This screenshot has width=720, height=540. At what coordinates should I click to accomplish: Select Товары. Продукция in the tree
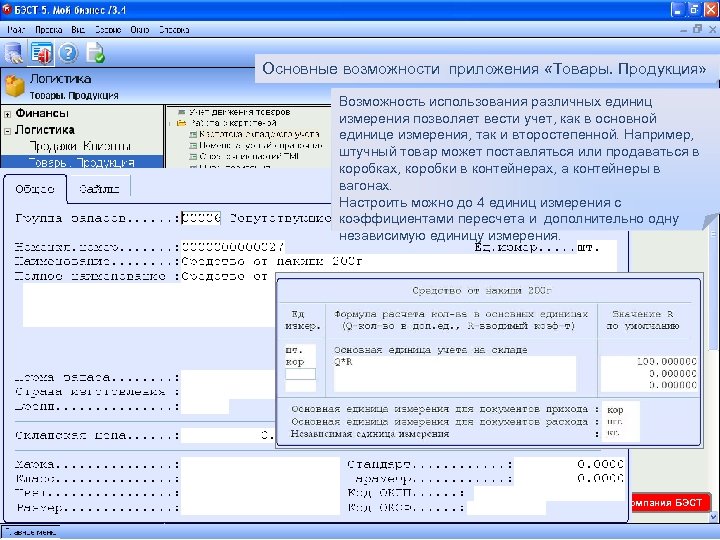(82, 163)
